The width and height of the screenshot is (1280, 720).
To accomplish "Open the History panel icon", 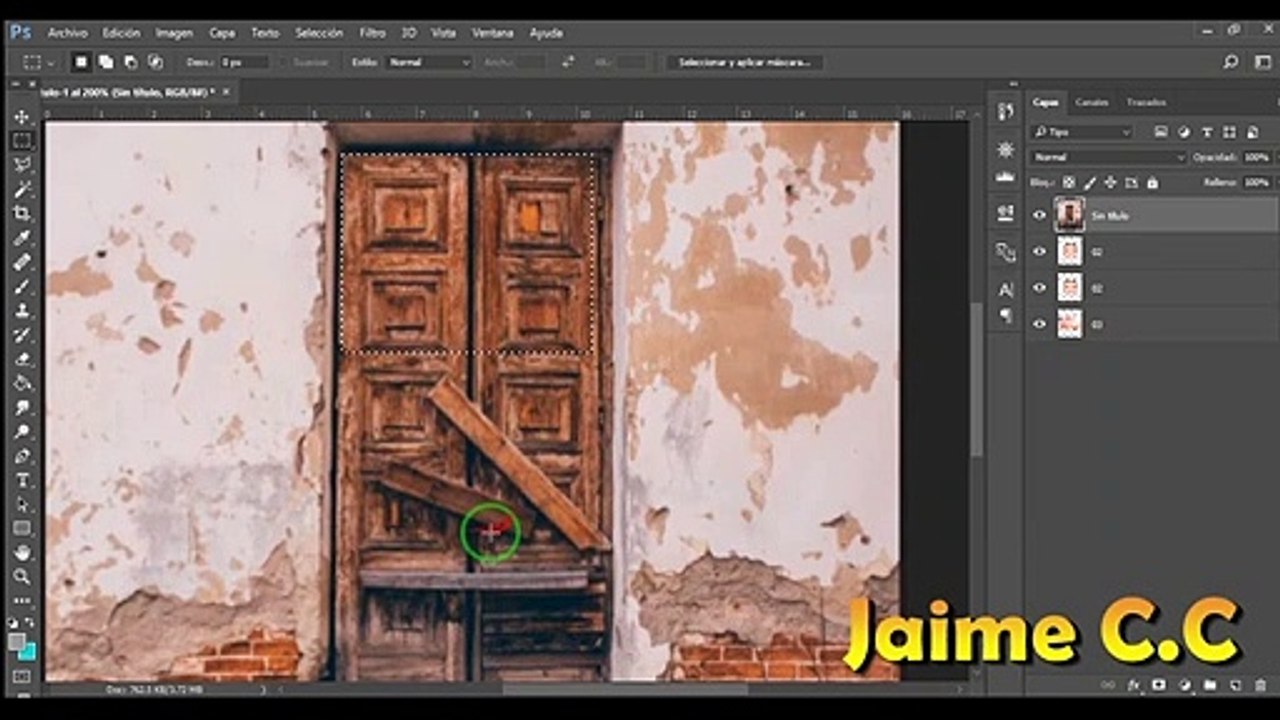I will pos(1006,112).
